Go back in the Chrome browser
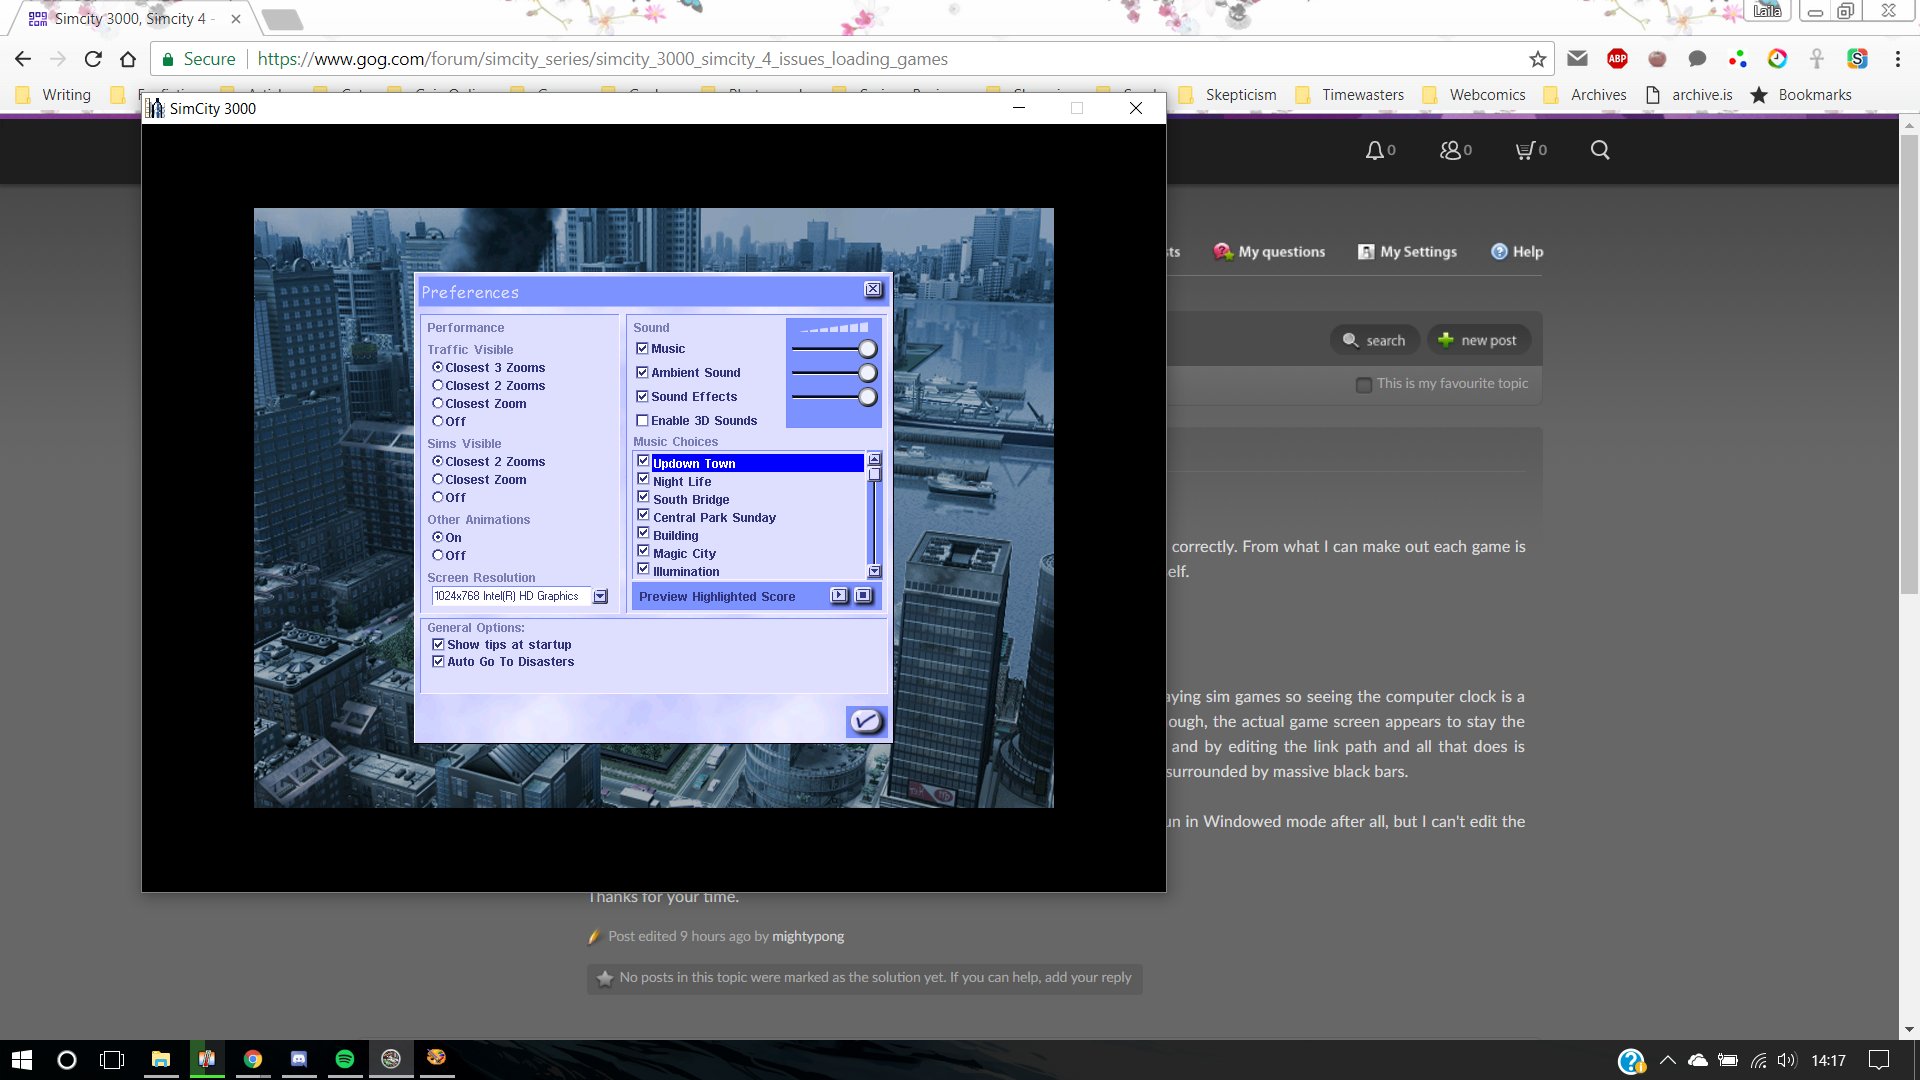Screen dimensions: 1920x1080 [23, 59]
